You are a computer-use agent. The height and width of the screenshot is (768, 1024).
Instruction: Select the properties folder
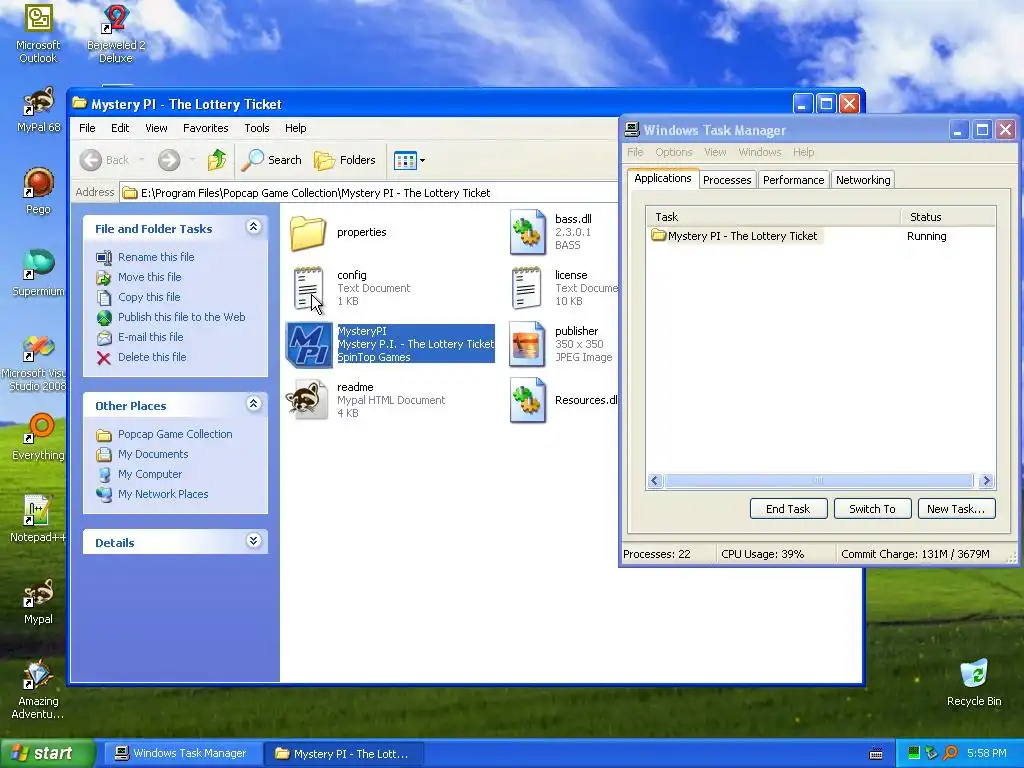tap(338, 232)
